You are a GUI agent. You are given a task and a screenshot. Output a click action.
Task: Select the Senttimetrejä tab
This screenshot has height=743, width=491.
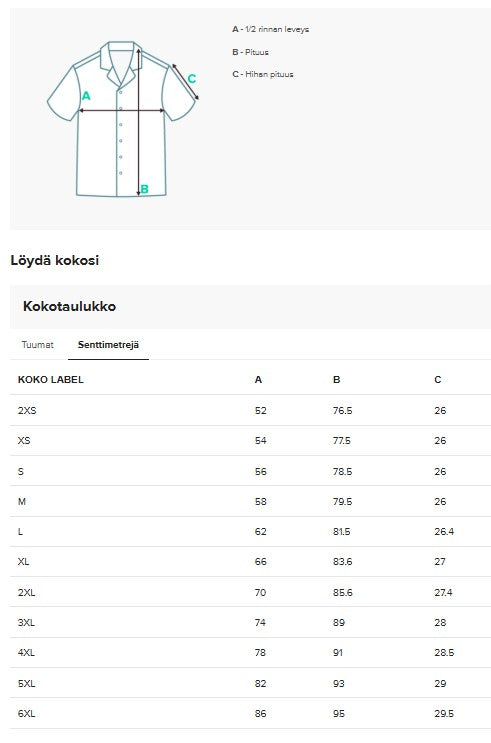tap(108, 344)
